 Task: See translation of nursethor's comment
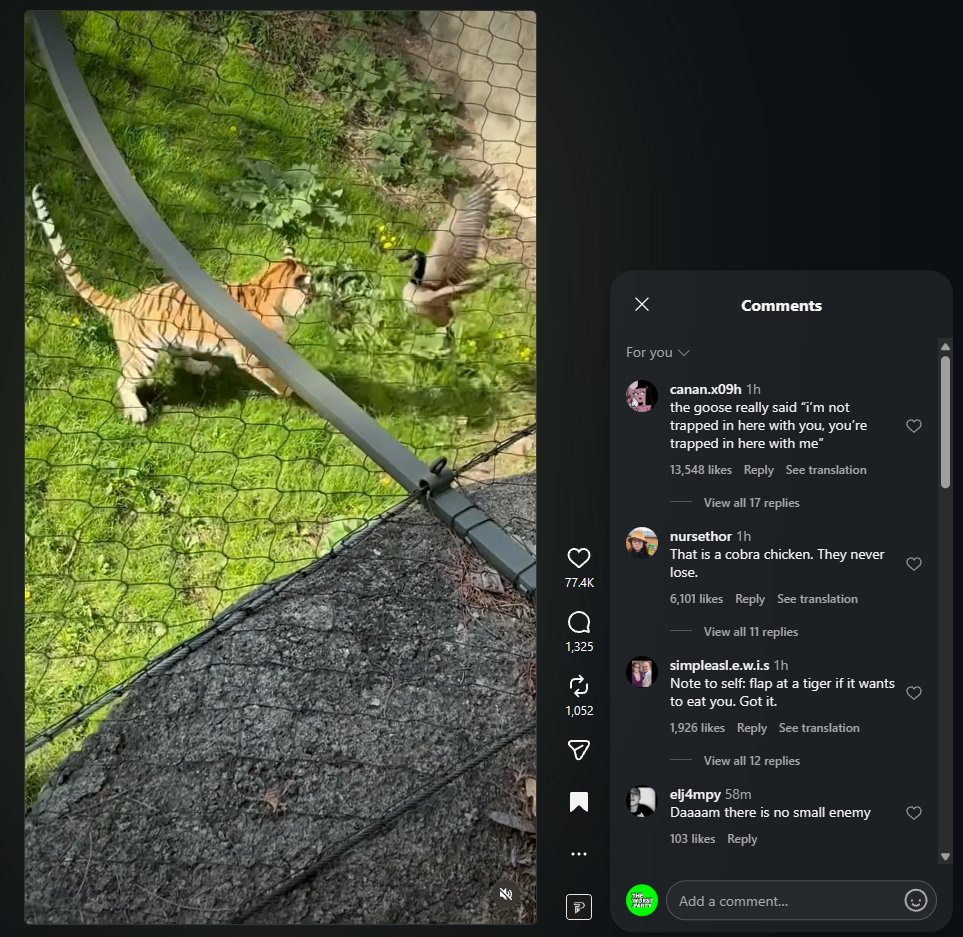(x=817, y=599)
